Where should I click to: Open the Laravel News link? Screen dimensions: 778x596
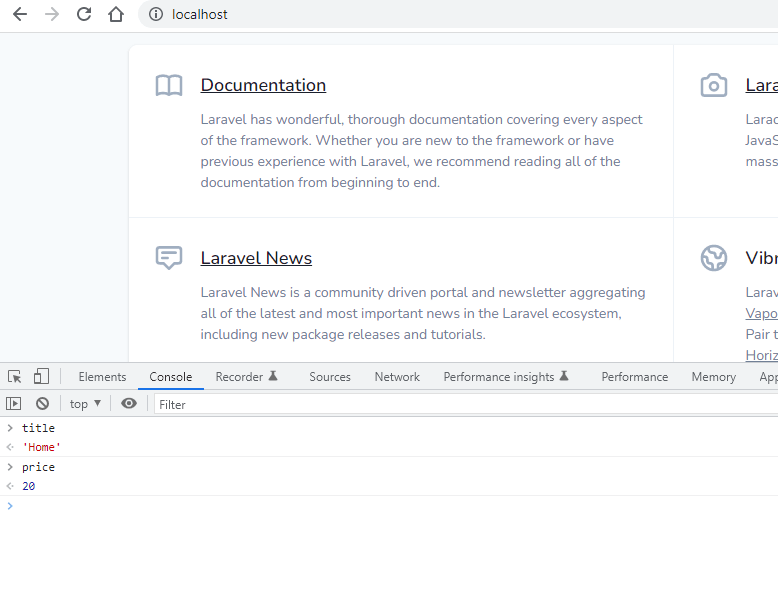point(256,258)
